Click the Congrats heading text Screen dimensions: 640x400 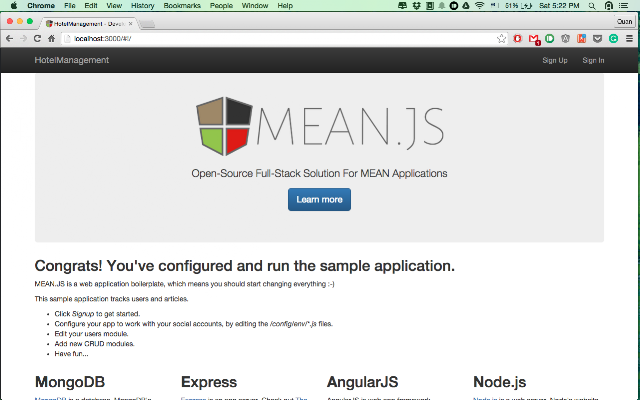244,266
